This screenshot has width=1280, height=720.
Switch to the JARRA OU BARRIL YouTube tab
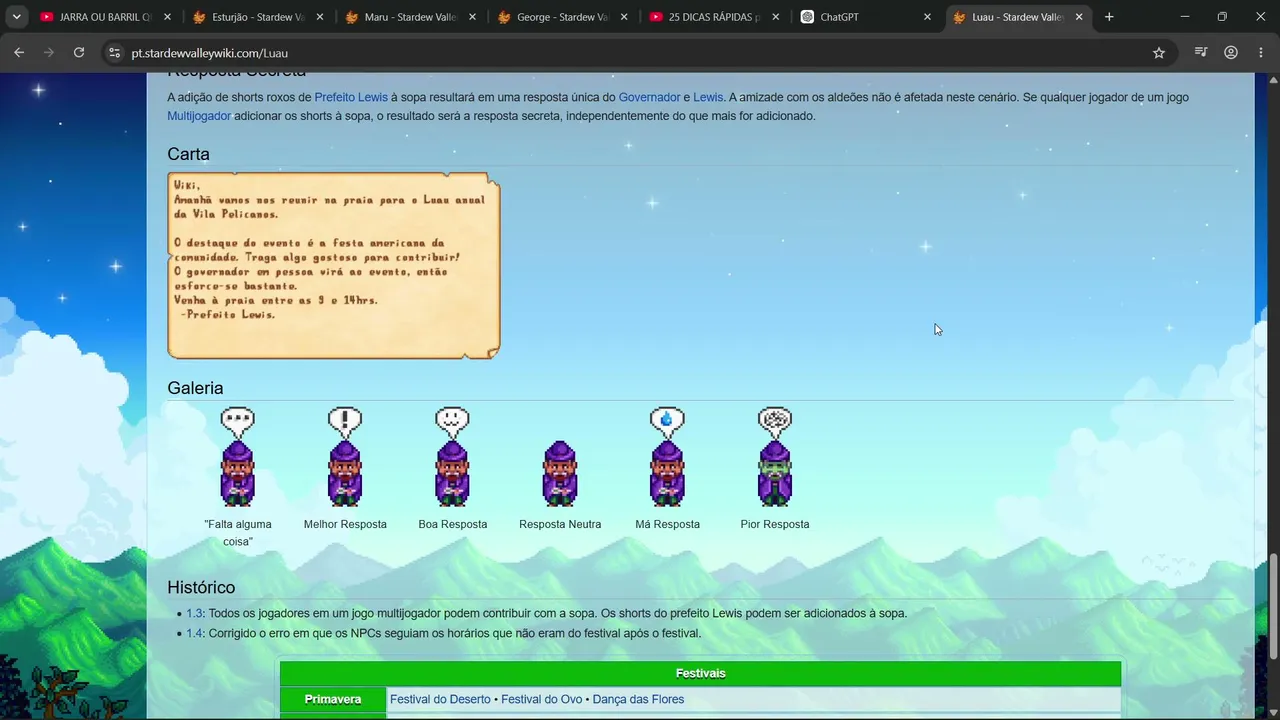coord(107,17)
